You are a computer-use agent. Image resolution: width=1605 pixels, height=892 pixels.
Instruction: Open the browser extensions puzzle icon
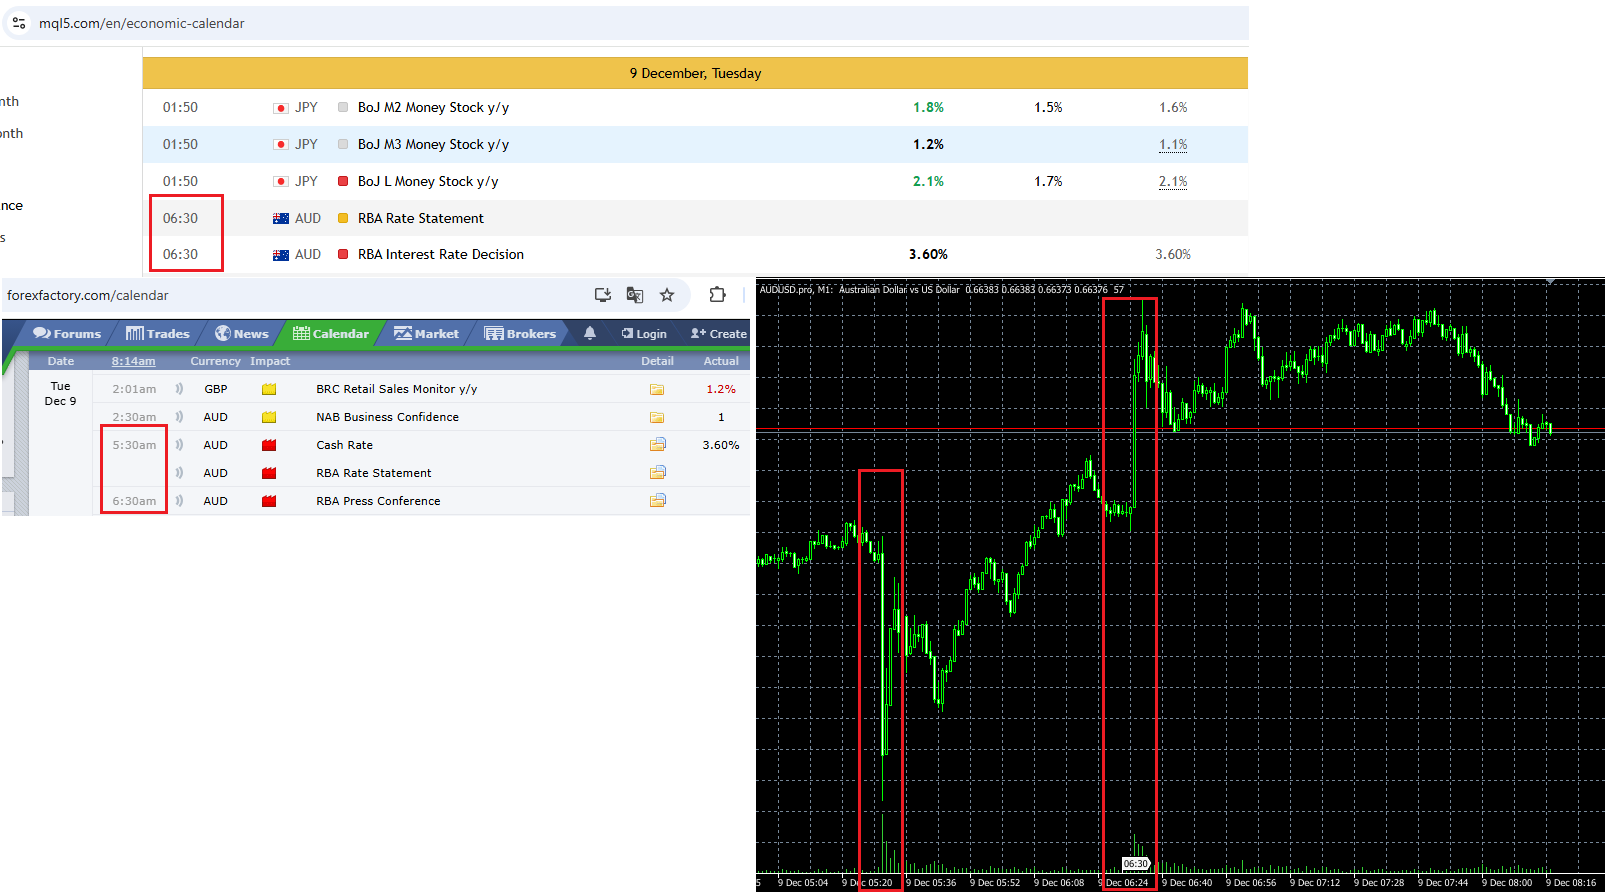point(717,295)
